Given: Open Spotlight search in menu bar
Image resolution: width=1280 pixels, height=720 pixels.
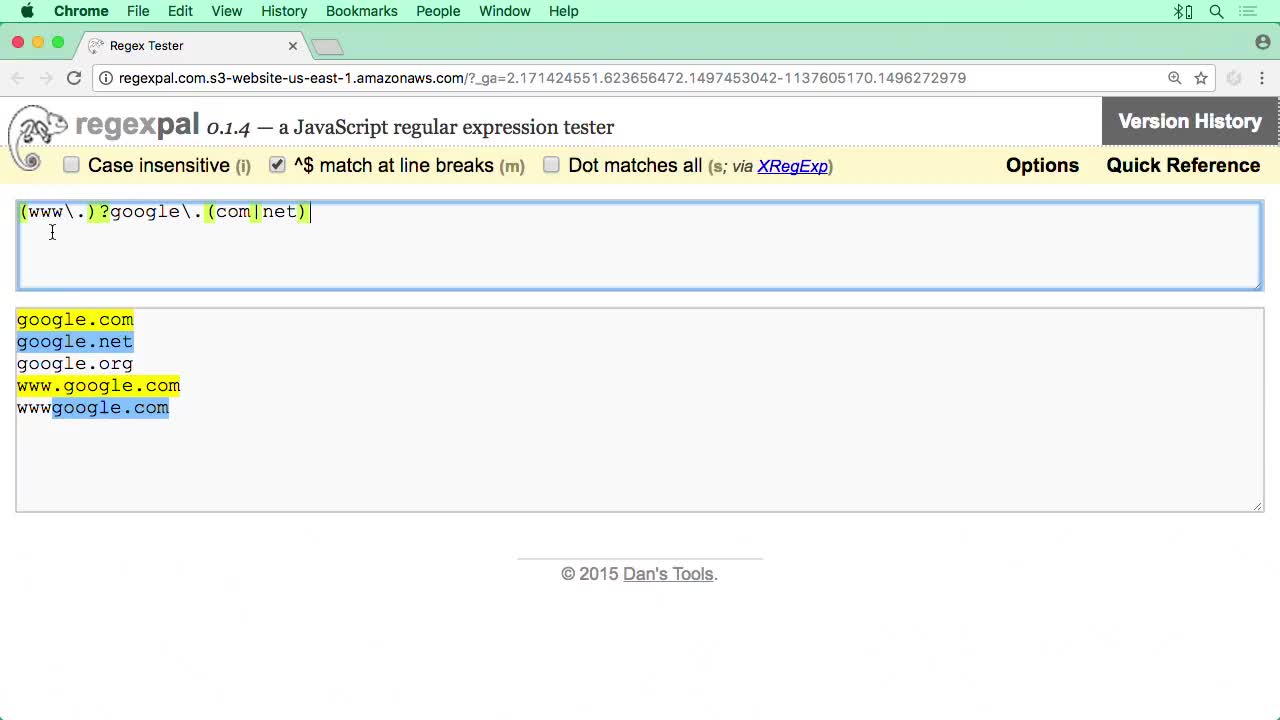Looking at the screenshot, I should (1216, 11).
